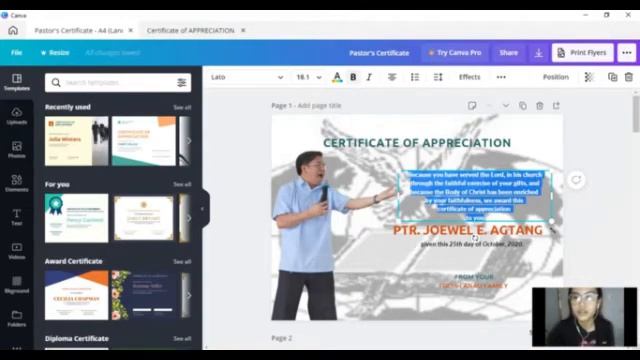Open the three-dot menu in header
The width and height of the screenshot is (640, 360).
[x=627, y=53]
